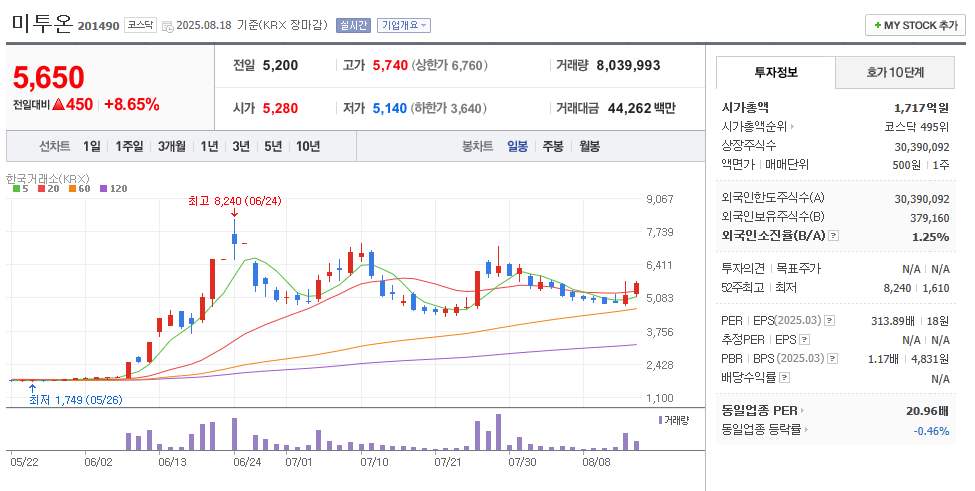Select the 3개월 line chart period

click(171, 146)
